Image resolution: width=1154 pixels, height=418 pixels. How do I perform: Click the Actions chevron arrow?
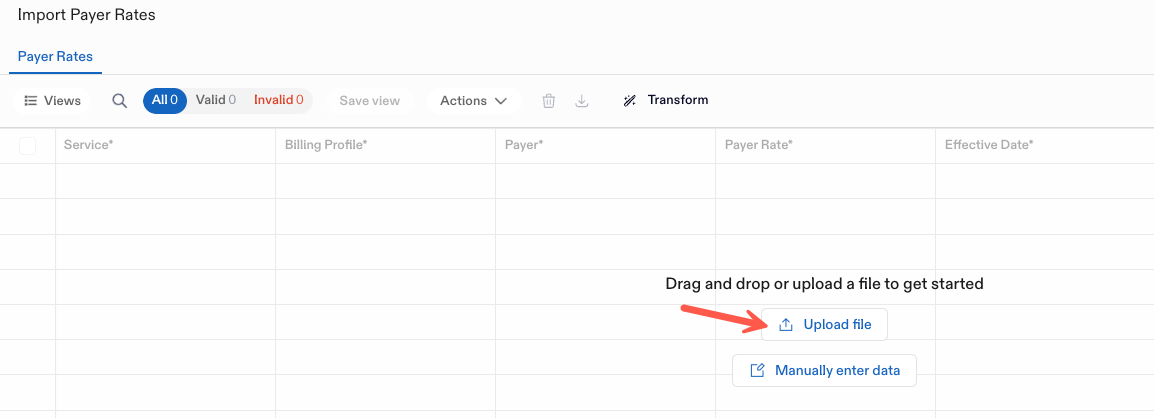click(x=500, y=101)
